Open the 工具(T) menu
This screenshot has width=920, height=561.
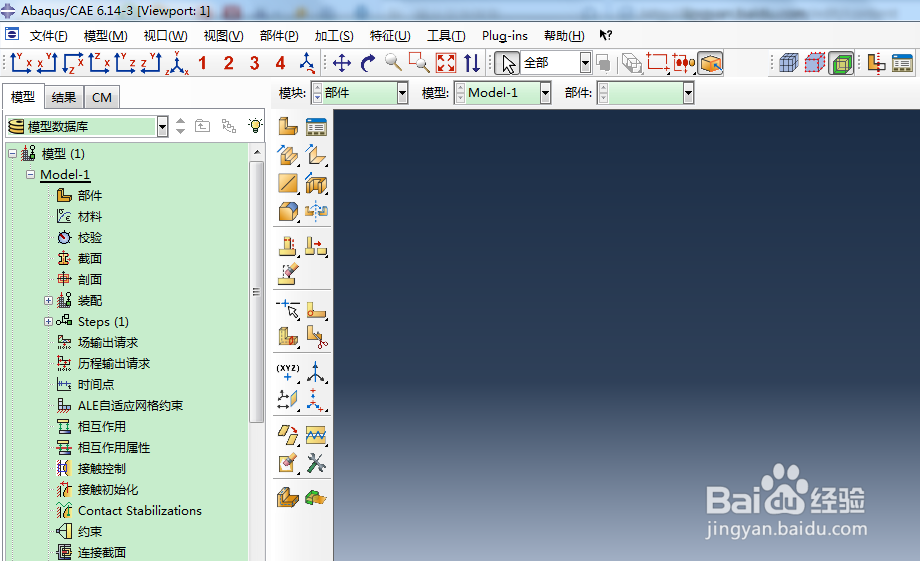pyautogui.click(x=446, y=36)
